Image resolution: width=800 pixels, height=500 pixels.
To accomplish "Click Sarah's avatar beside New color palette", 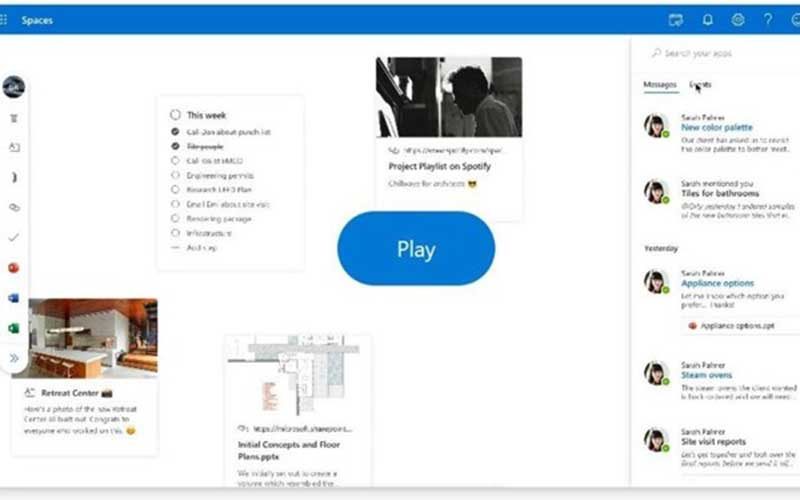I will (656, 126).
